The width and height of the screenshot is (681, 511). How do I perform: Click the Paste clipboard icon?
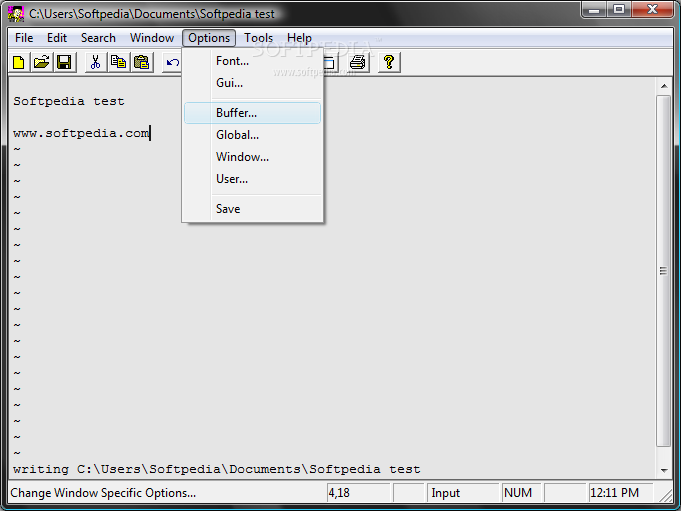pyautogui.click(x=141, y=63)
